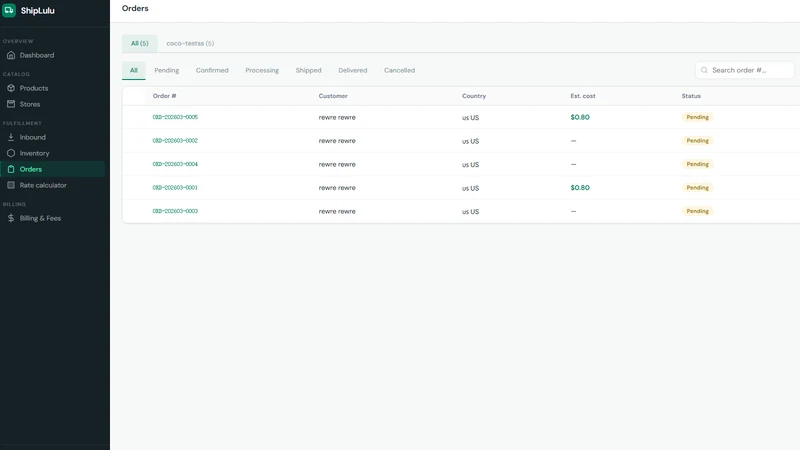This screenshot has height=450, width=800.
Task: Click the Rate calculator icon
Action: [x=11, y=185]
